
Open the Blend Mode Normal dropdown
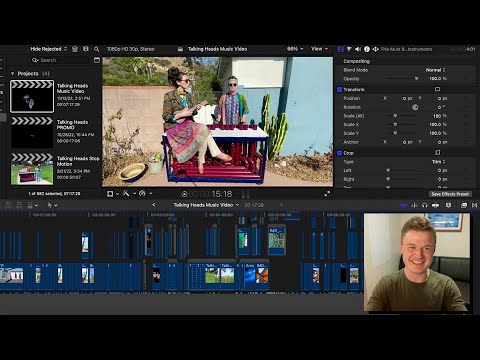[x=435, y=70]
